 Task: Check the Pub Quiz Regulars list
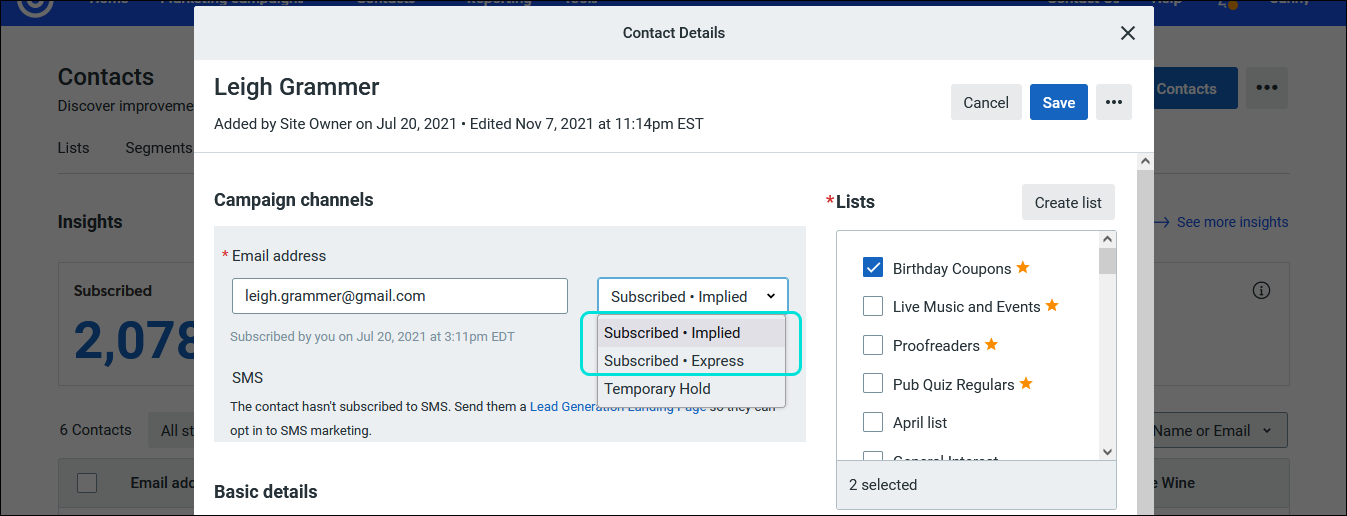(873, 384)
